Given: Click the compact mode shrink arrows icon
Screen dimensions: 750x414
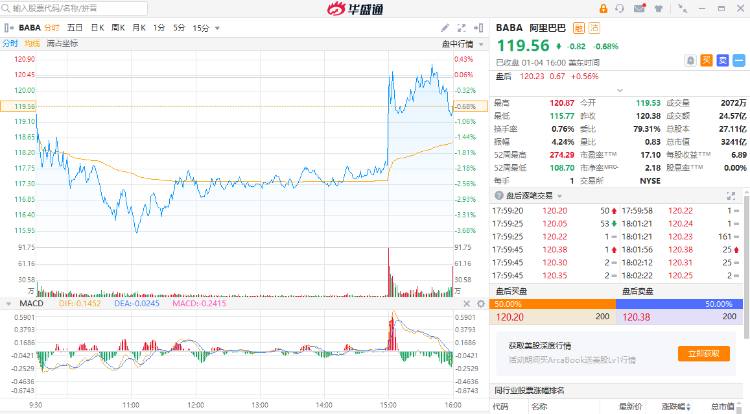Looking at the screenshot, I should (x=683, y=9).
